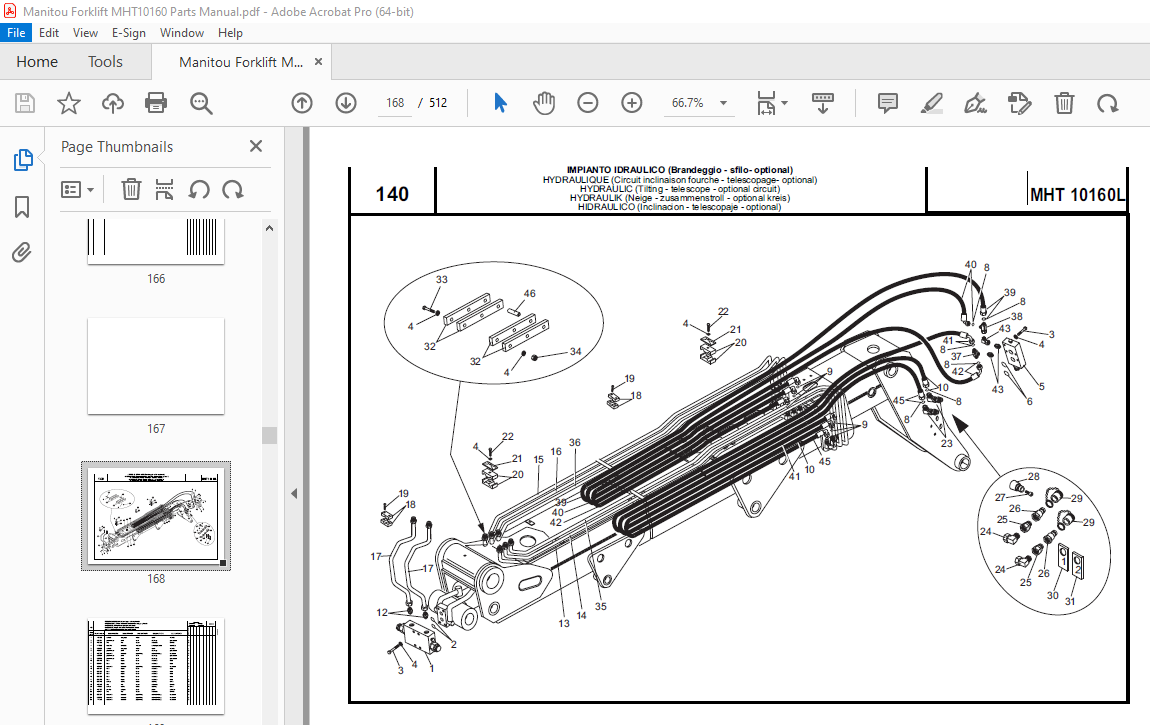Go to the next page

coord(346,103)
